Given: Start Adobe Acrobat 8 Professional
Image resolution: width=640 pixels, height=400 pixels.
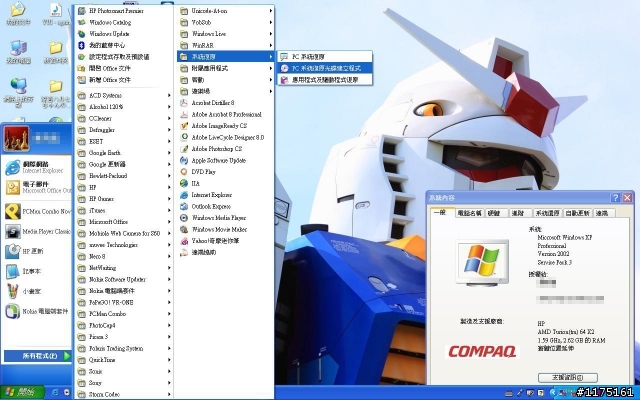Looking at the screenshot, I should 226,114.
